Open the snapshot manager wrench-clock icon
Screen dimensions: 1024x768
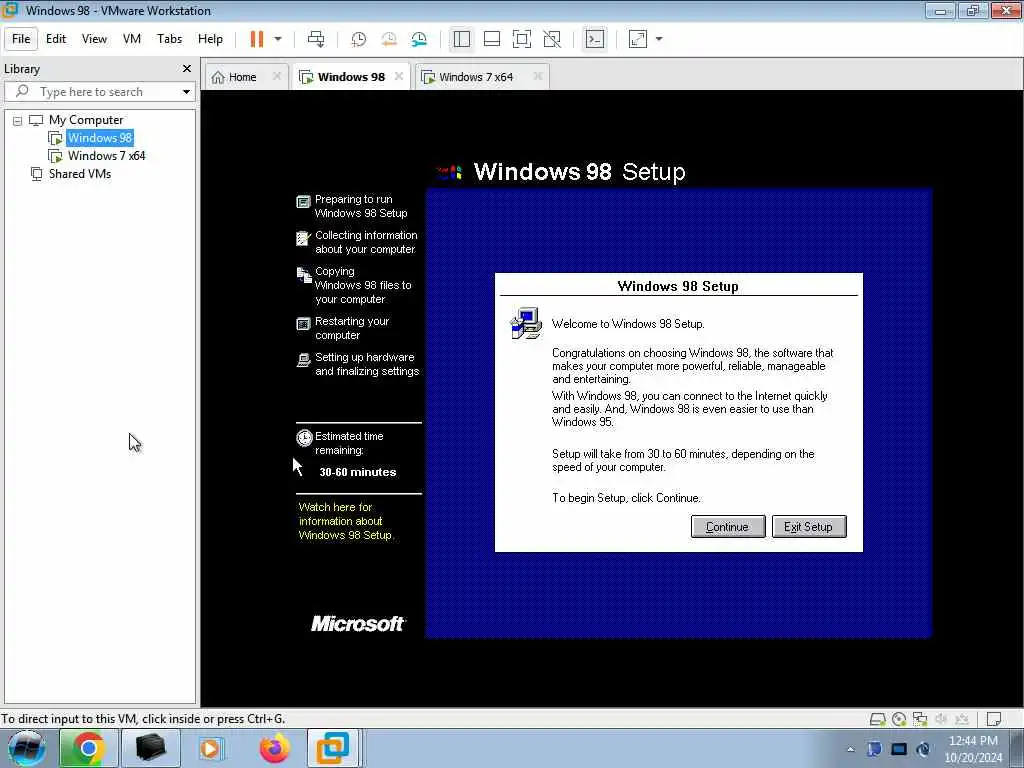[x=419, y=39]
